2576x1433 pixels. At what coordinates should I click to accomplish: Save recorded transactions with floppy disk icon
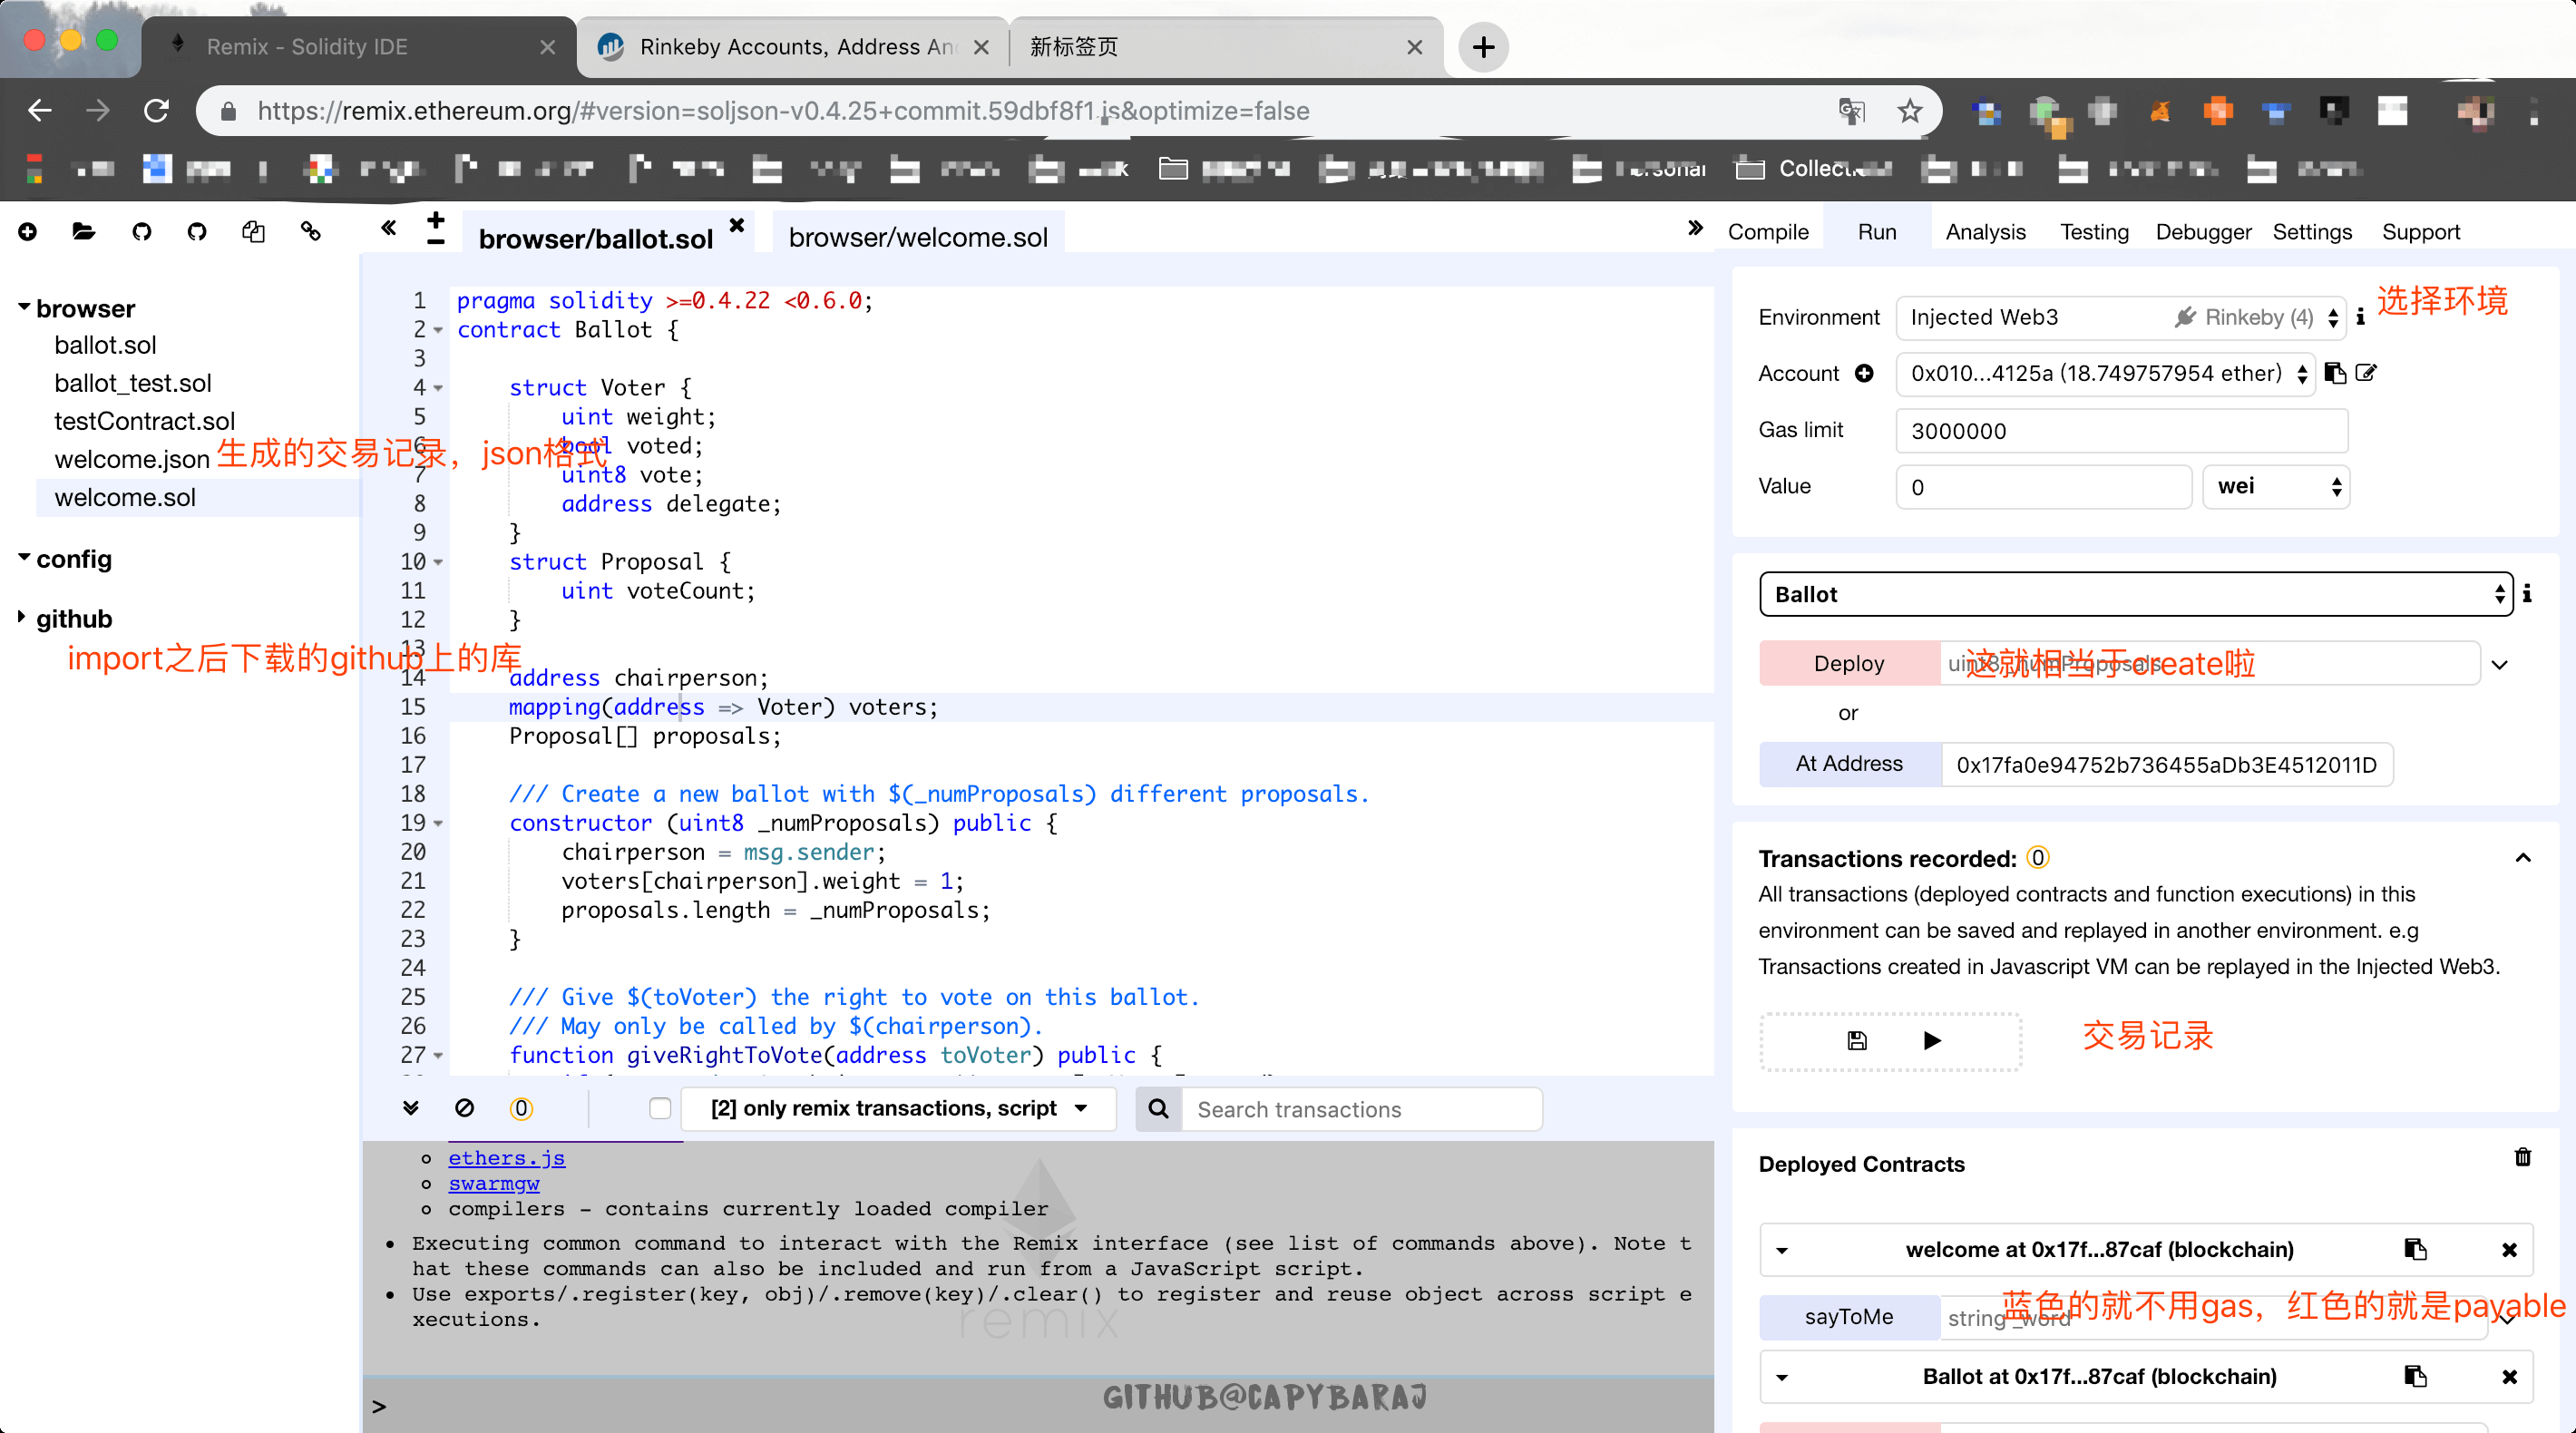(1856, 1041)
